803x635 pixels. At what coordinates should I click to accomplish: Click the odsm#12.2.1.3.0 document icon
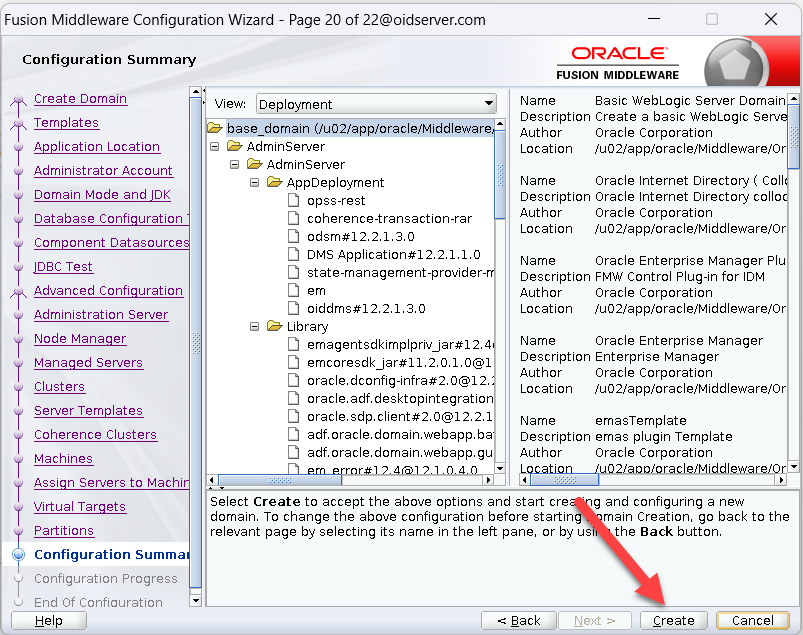[293, 236]
